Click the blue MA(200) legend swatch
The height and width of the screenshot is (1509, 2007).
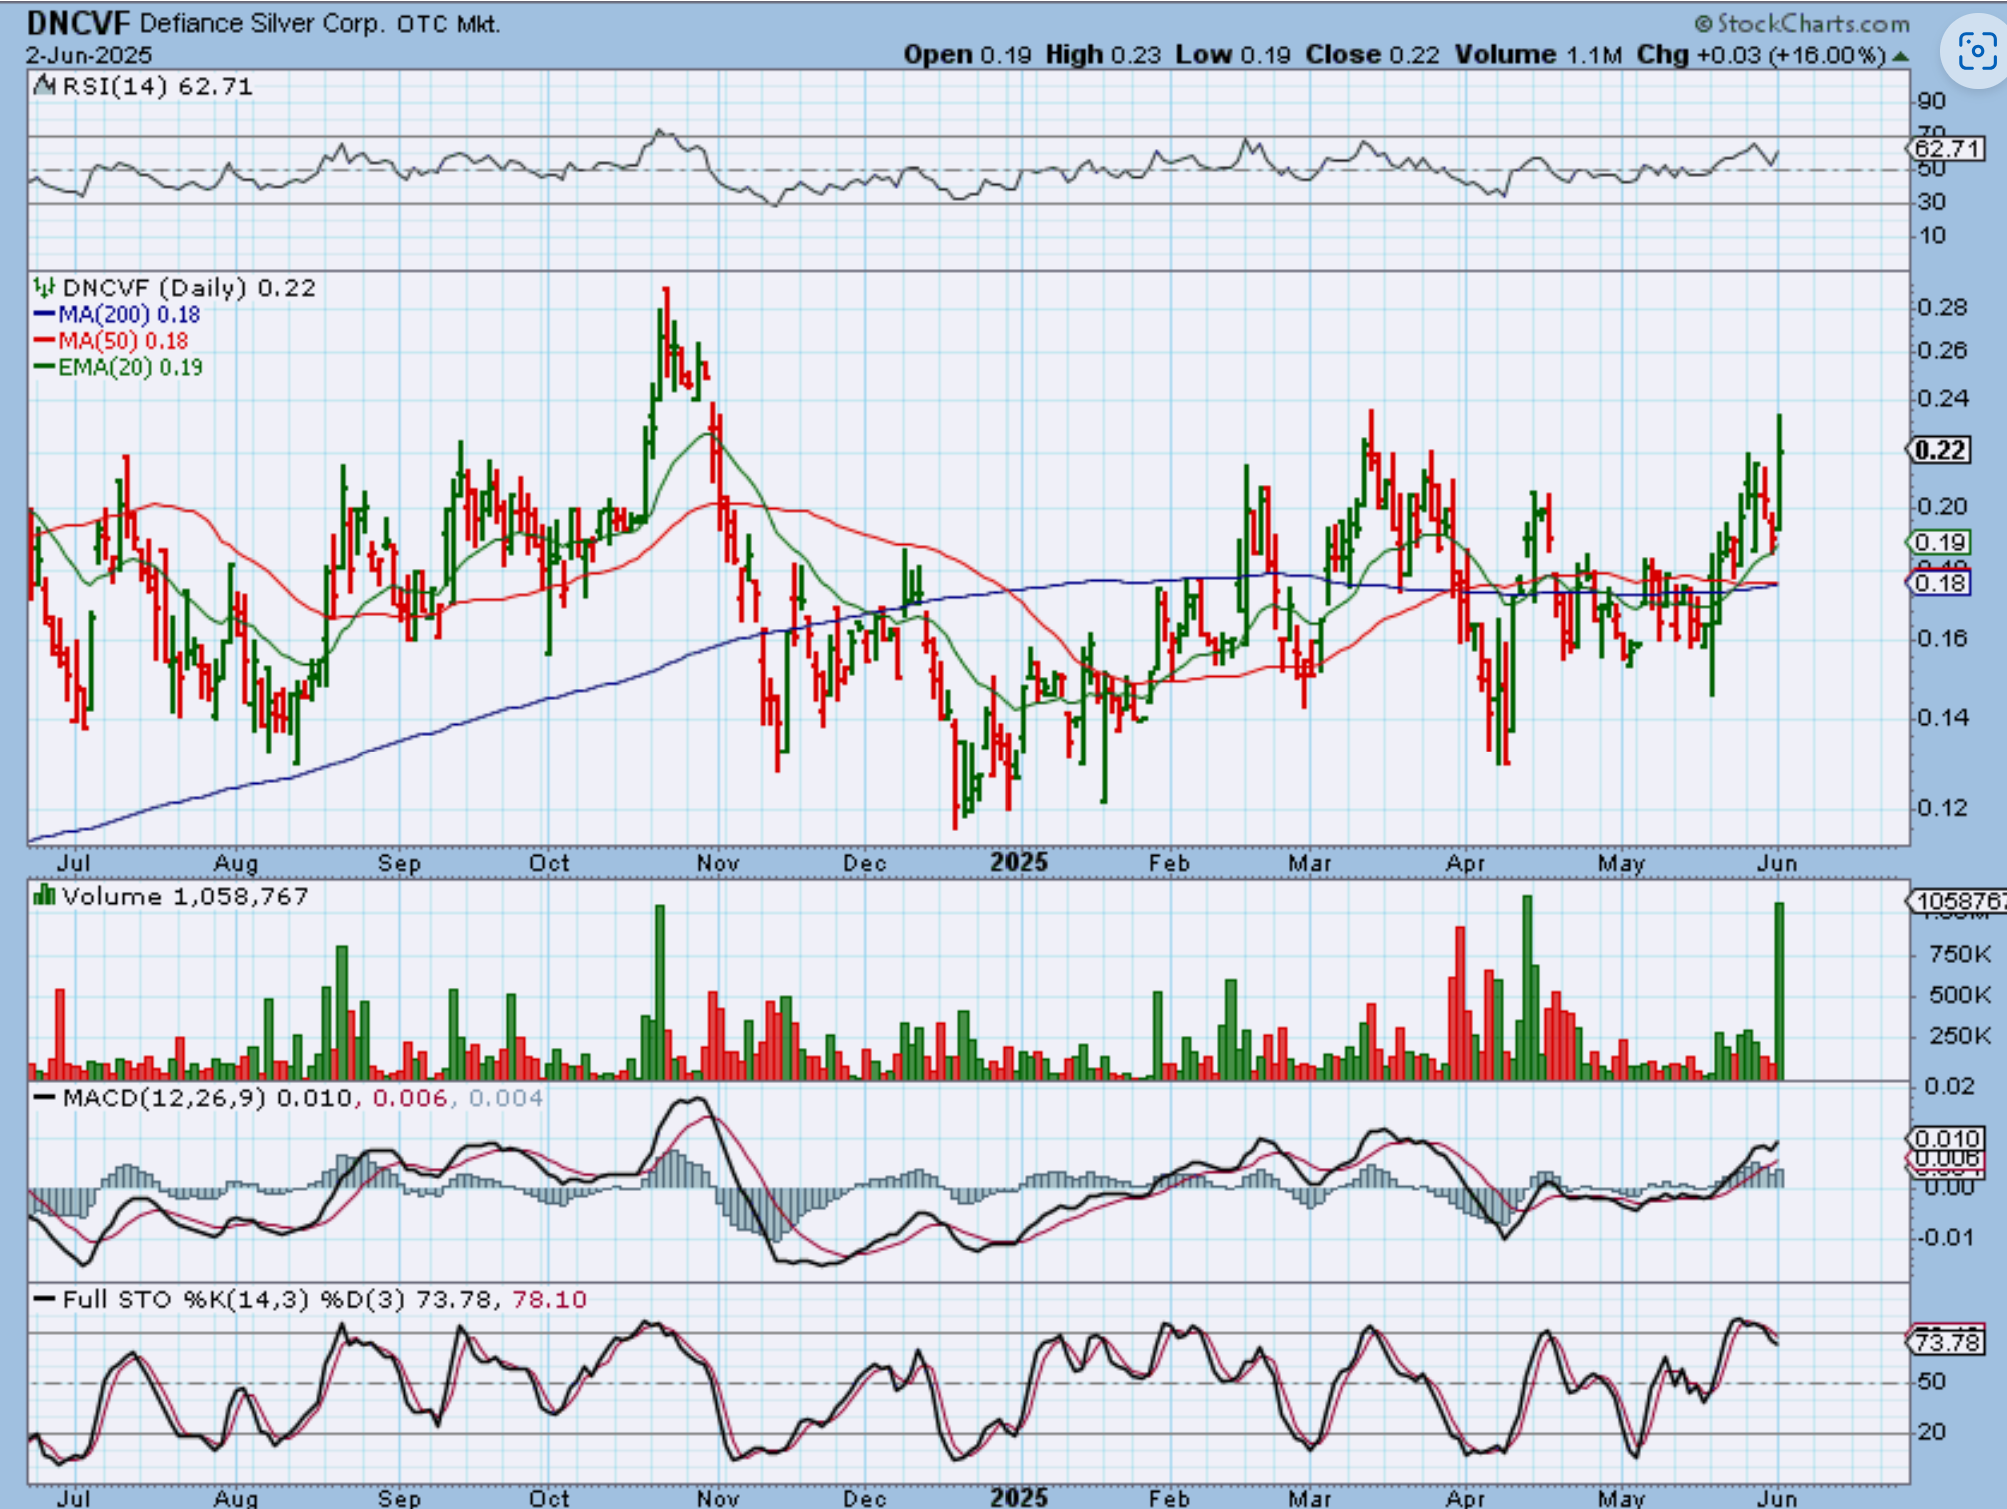pos(44,315)
